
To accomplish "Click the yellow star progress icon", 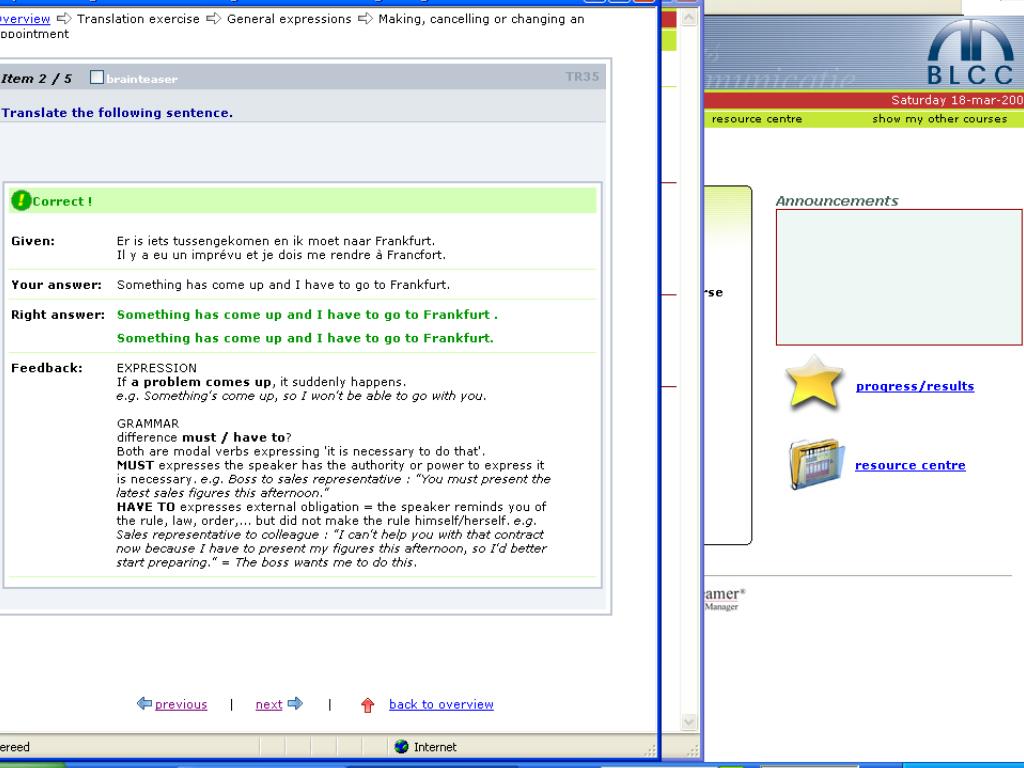I will click(x=814, y=384).
